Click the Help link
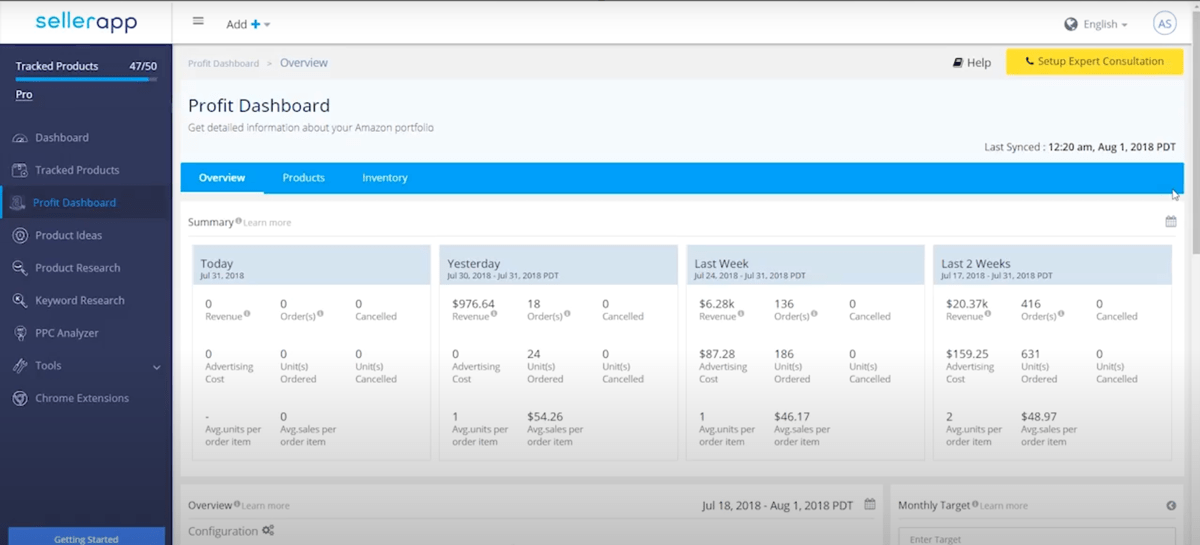 971,62
